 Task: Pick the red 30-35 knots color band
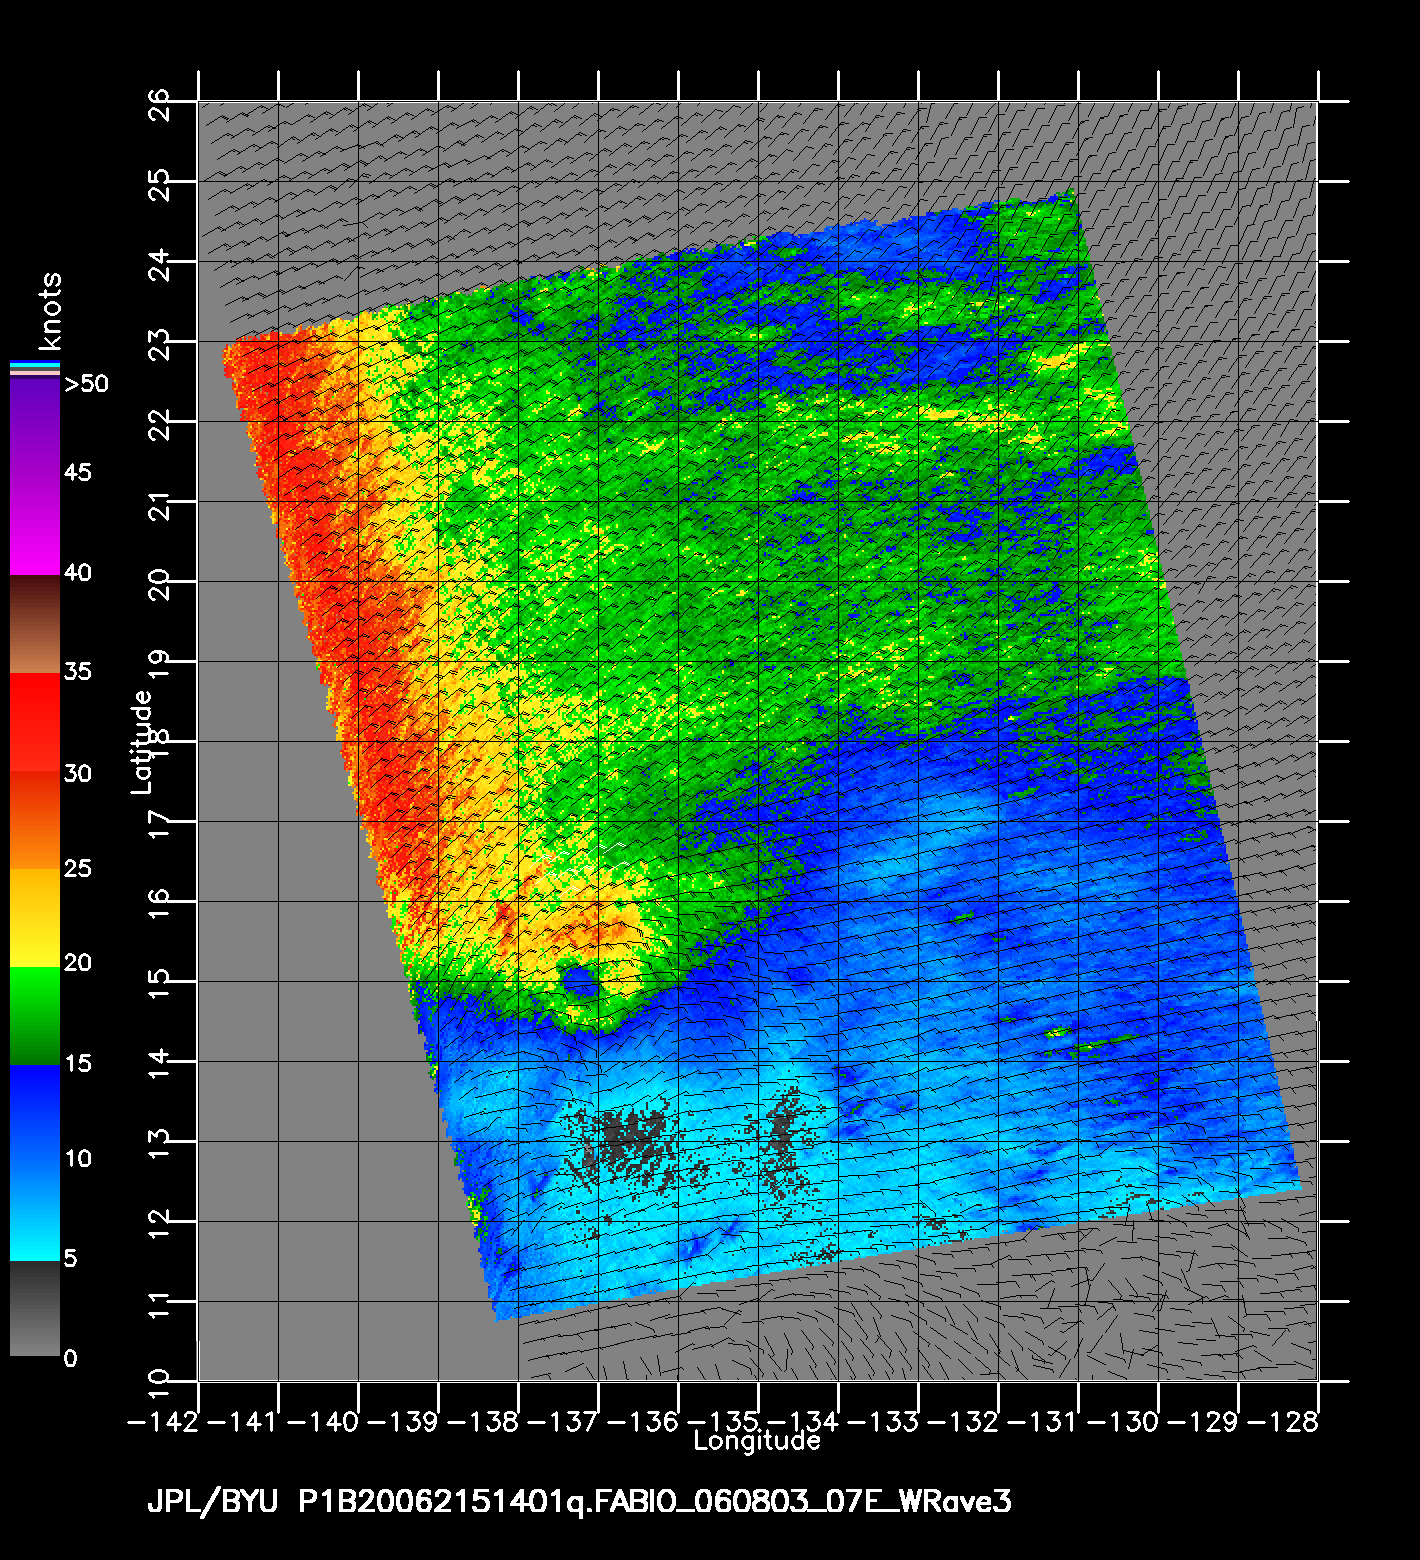[x=35, y=722]
